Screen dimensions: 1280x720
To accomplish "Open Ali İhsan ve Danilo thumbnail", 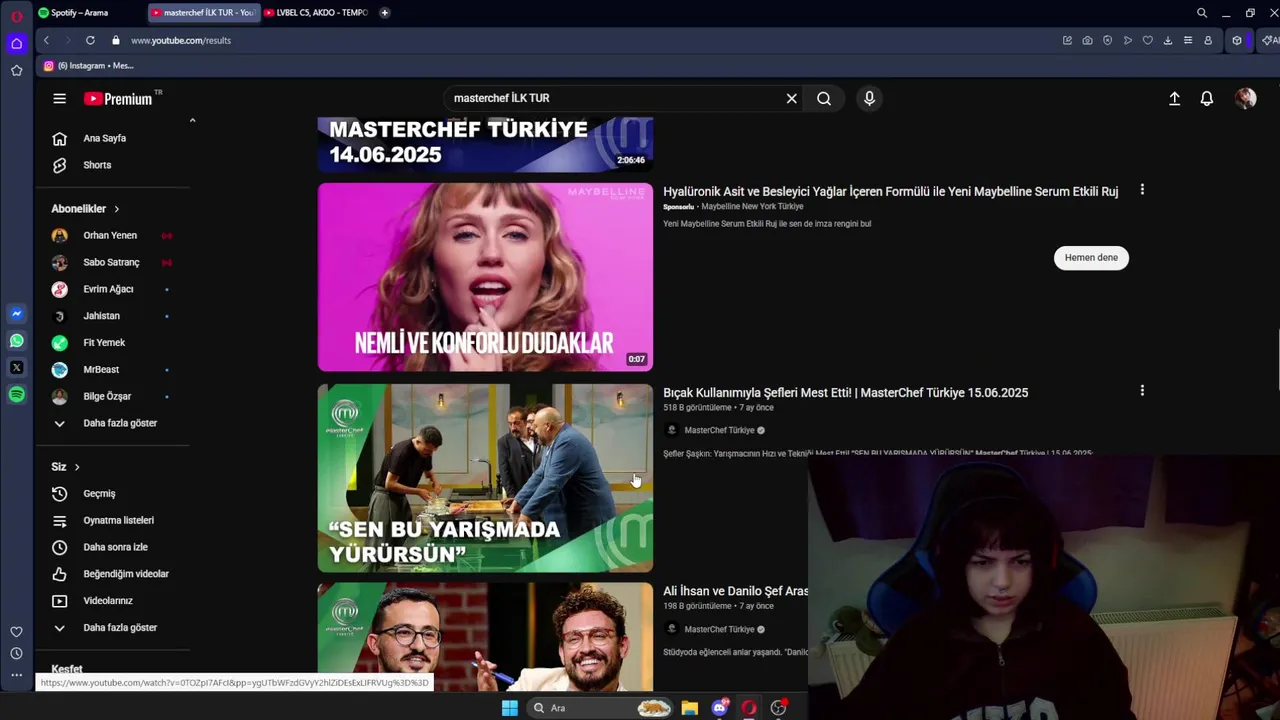I will (x=485, y=637).
